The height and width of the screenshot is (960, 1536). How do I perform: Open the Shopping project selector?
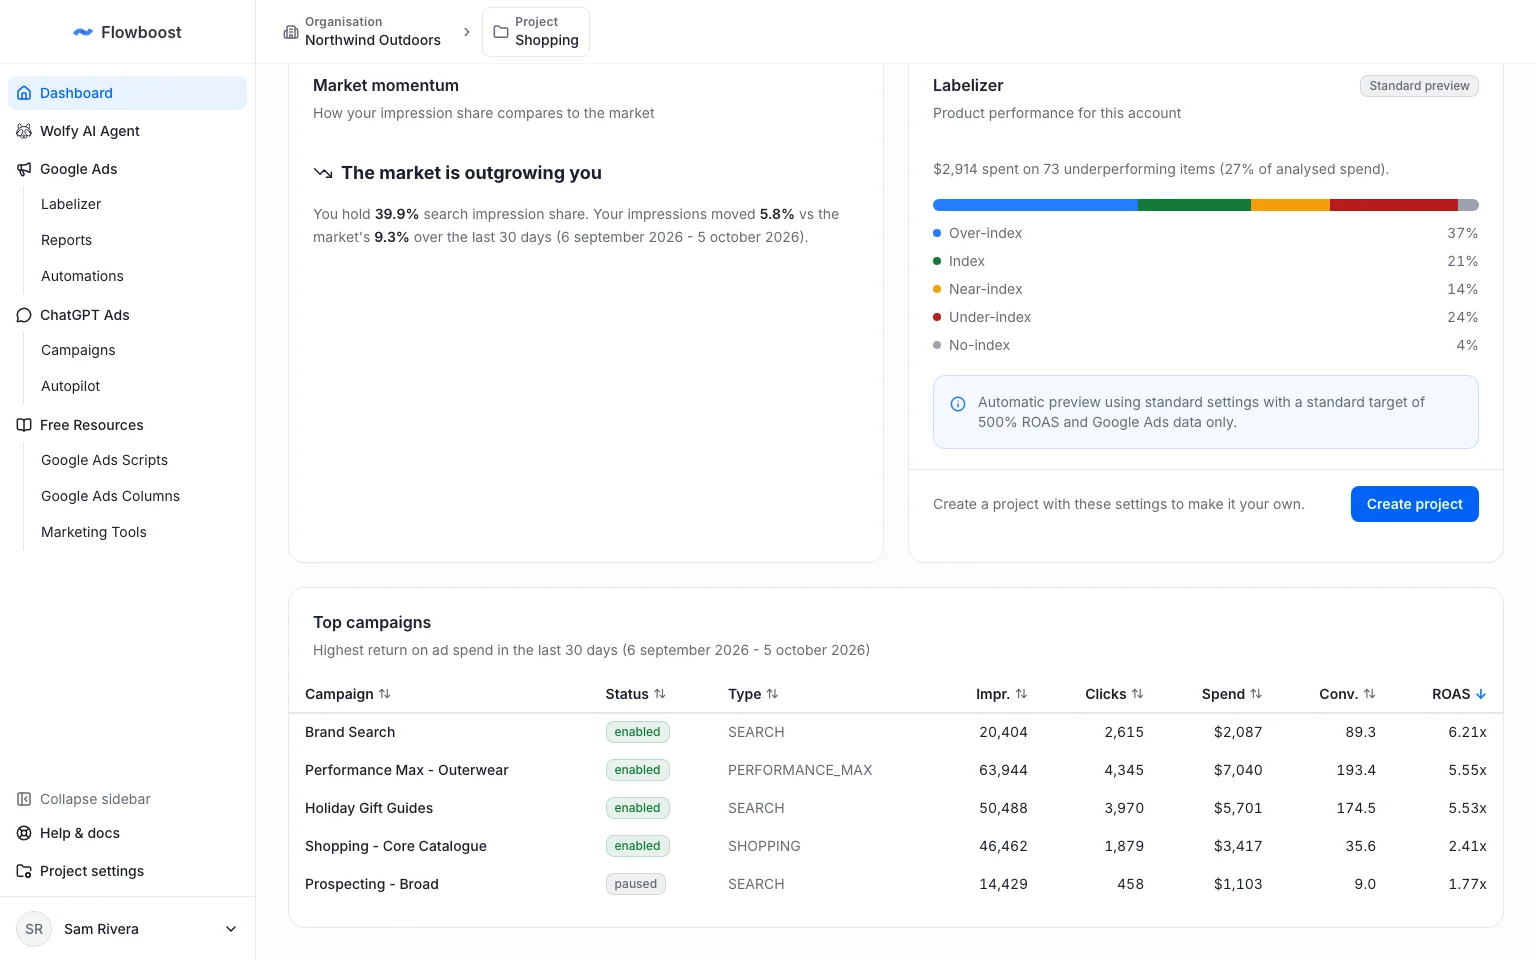(536, 32)
